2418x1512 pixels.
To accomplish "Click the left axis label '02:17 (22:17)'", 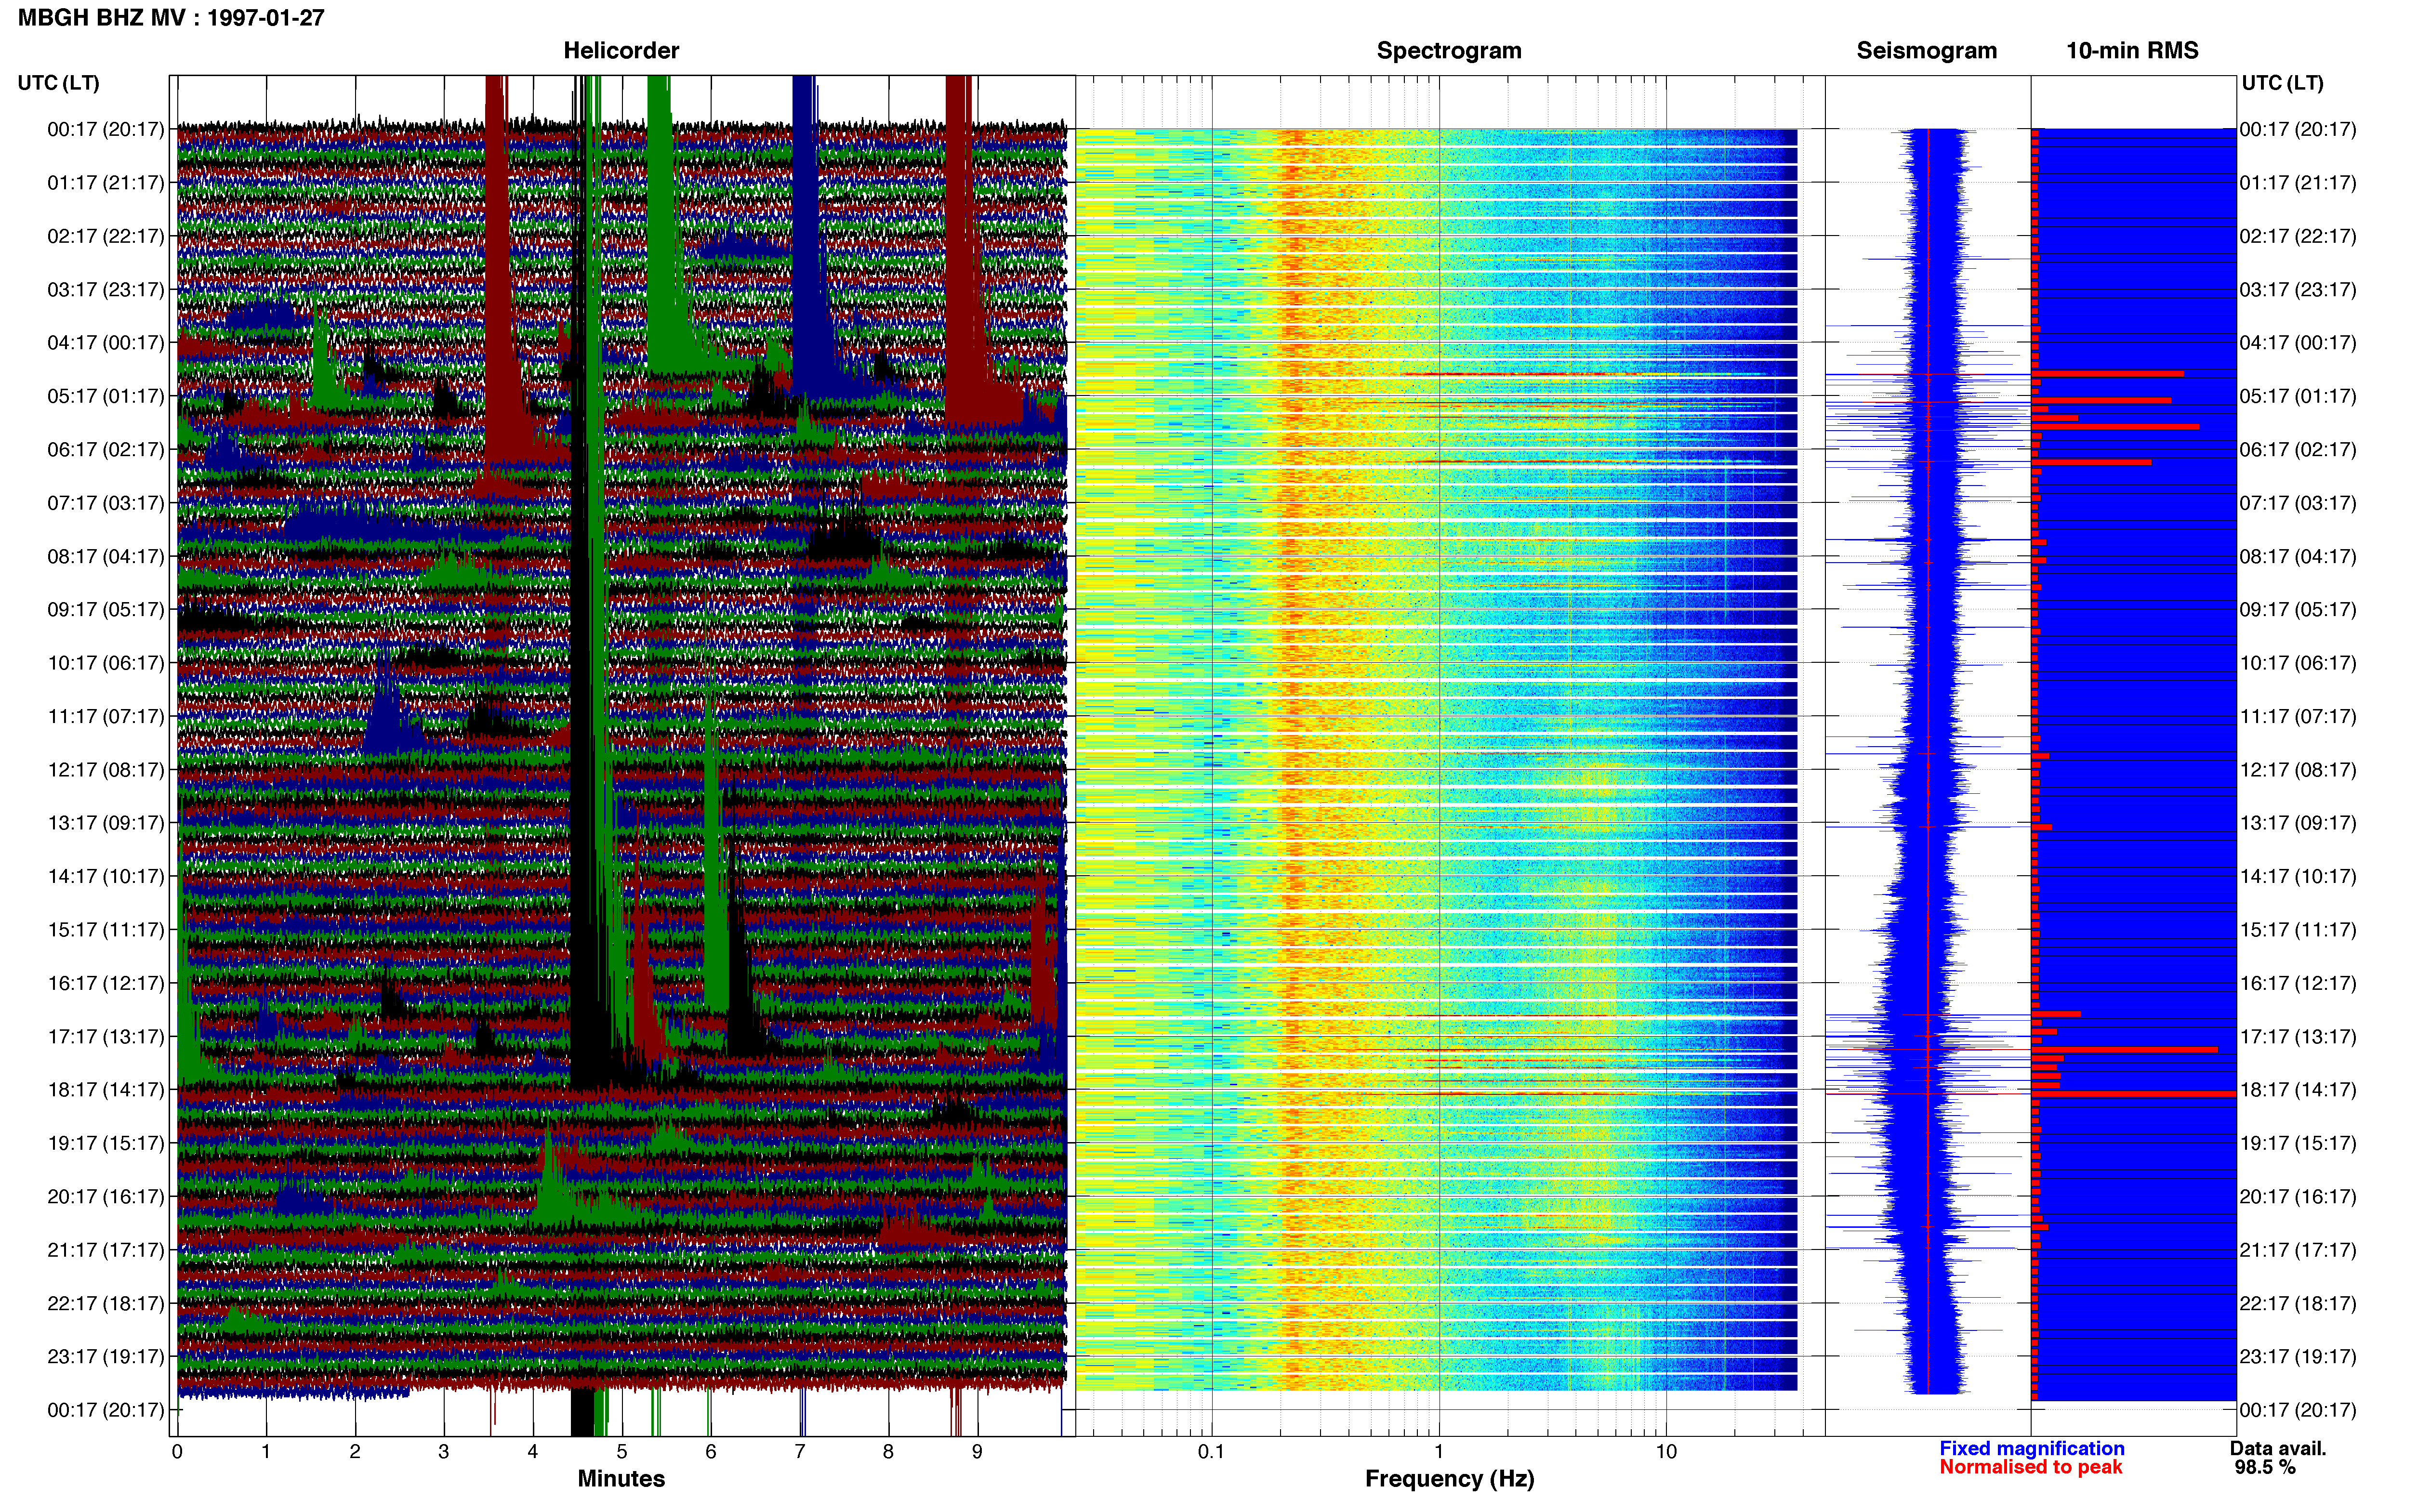I will pyautogui.click(x=106, y=236).
